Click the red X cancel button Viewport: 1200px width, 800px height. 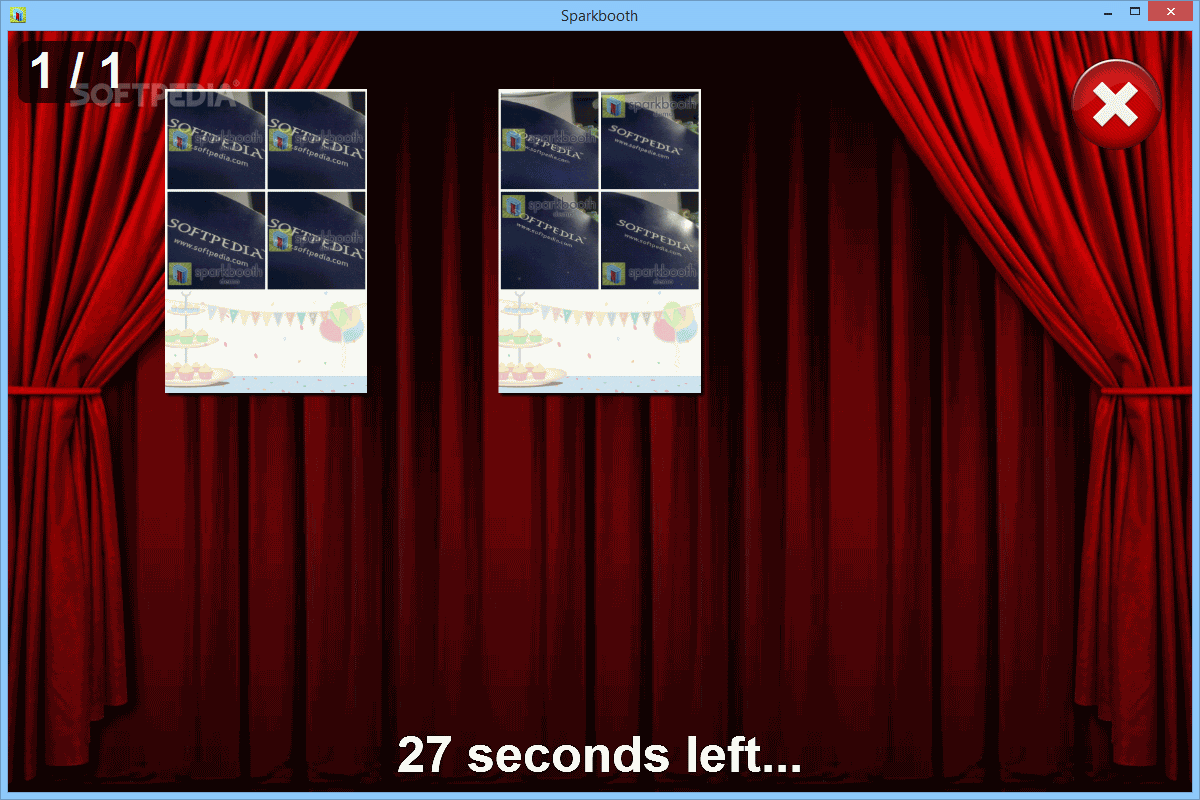pos(1116,104)
